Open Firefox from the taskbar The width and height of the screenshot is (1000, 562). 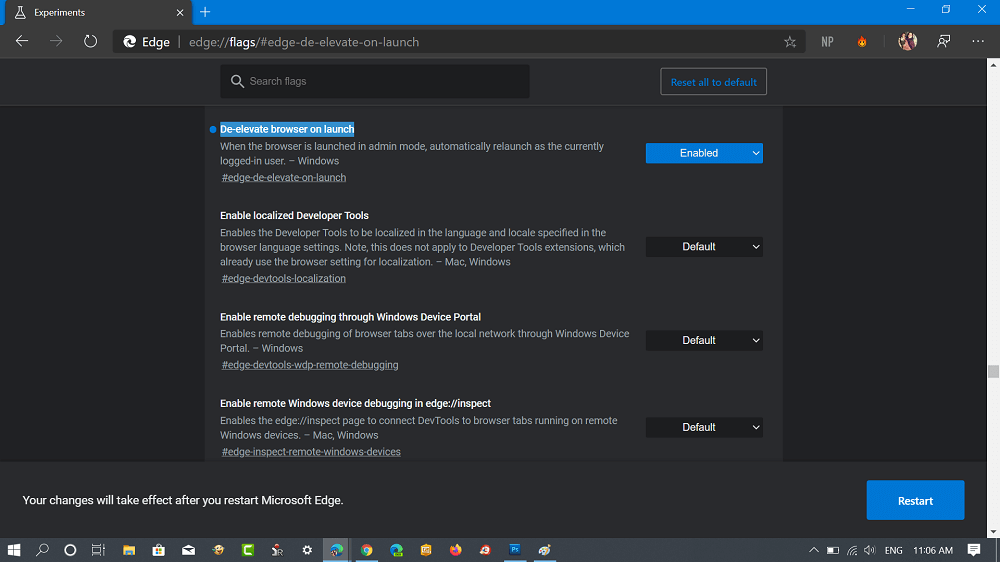coord(455,550)
